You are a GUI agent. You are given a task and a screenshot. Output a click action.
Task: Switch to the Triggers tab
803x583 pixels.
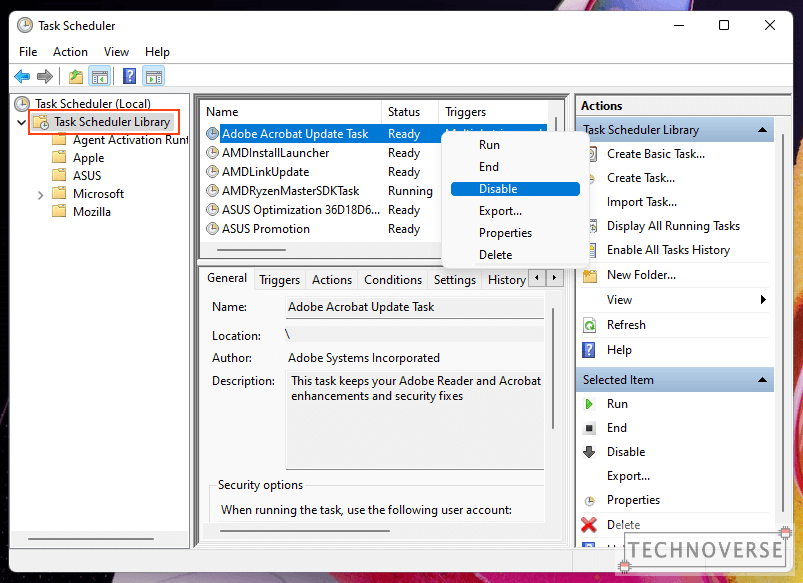click(280, 280)
